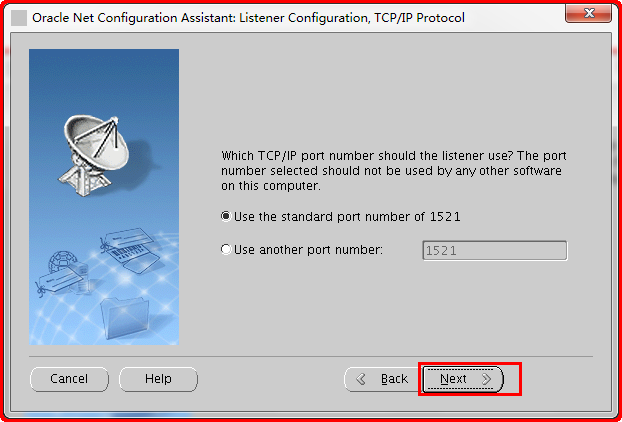Click the double-chevron arrow on Next button
This screenshot has height=422, width=622.
pyautogui.click(x=487, y=379)
